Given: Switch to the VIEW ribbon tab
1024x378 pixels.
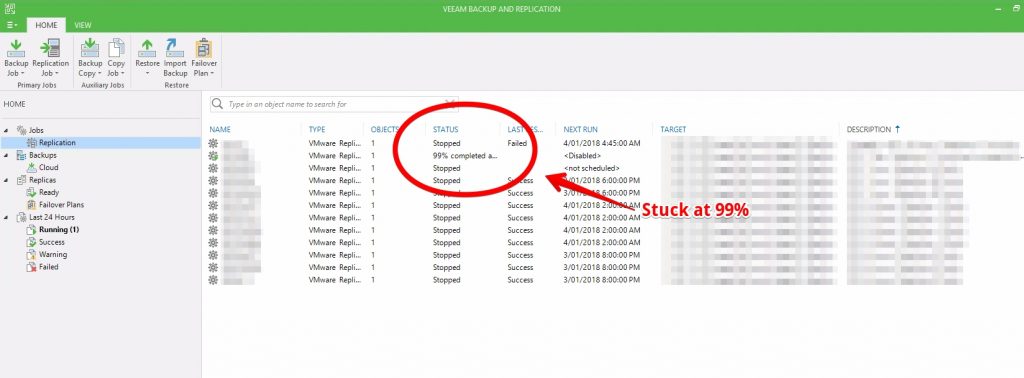Looking at the screenshot, I should pos(83,25).
